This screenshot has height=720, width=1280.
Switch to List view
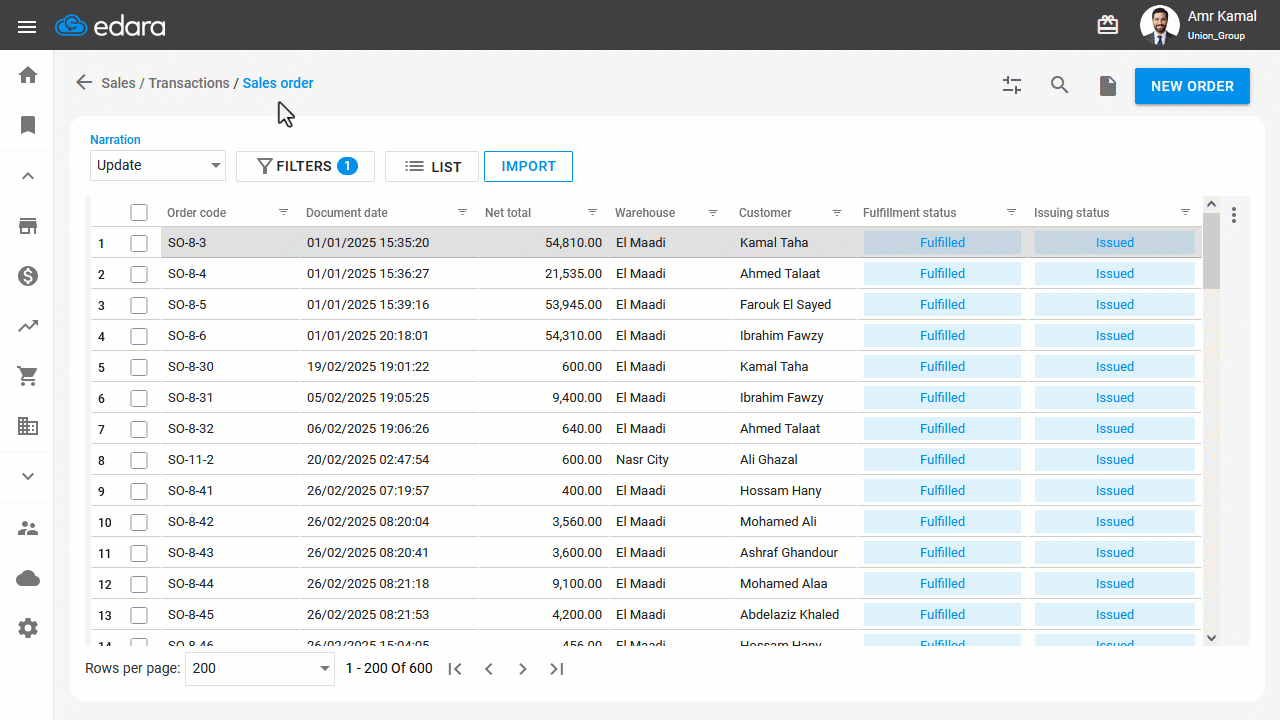[431, 166]
